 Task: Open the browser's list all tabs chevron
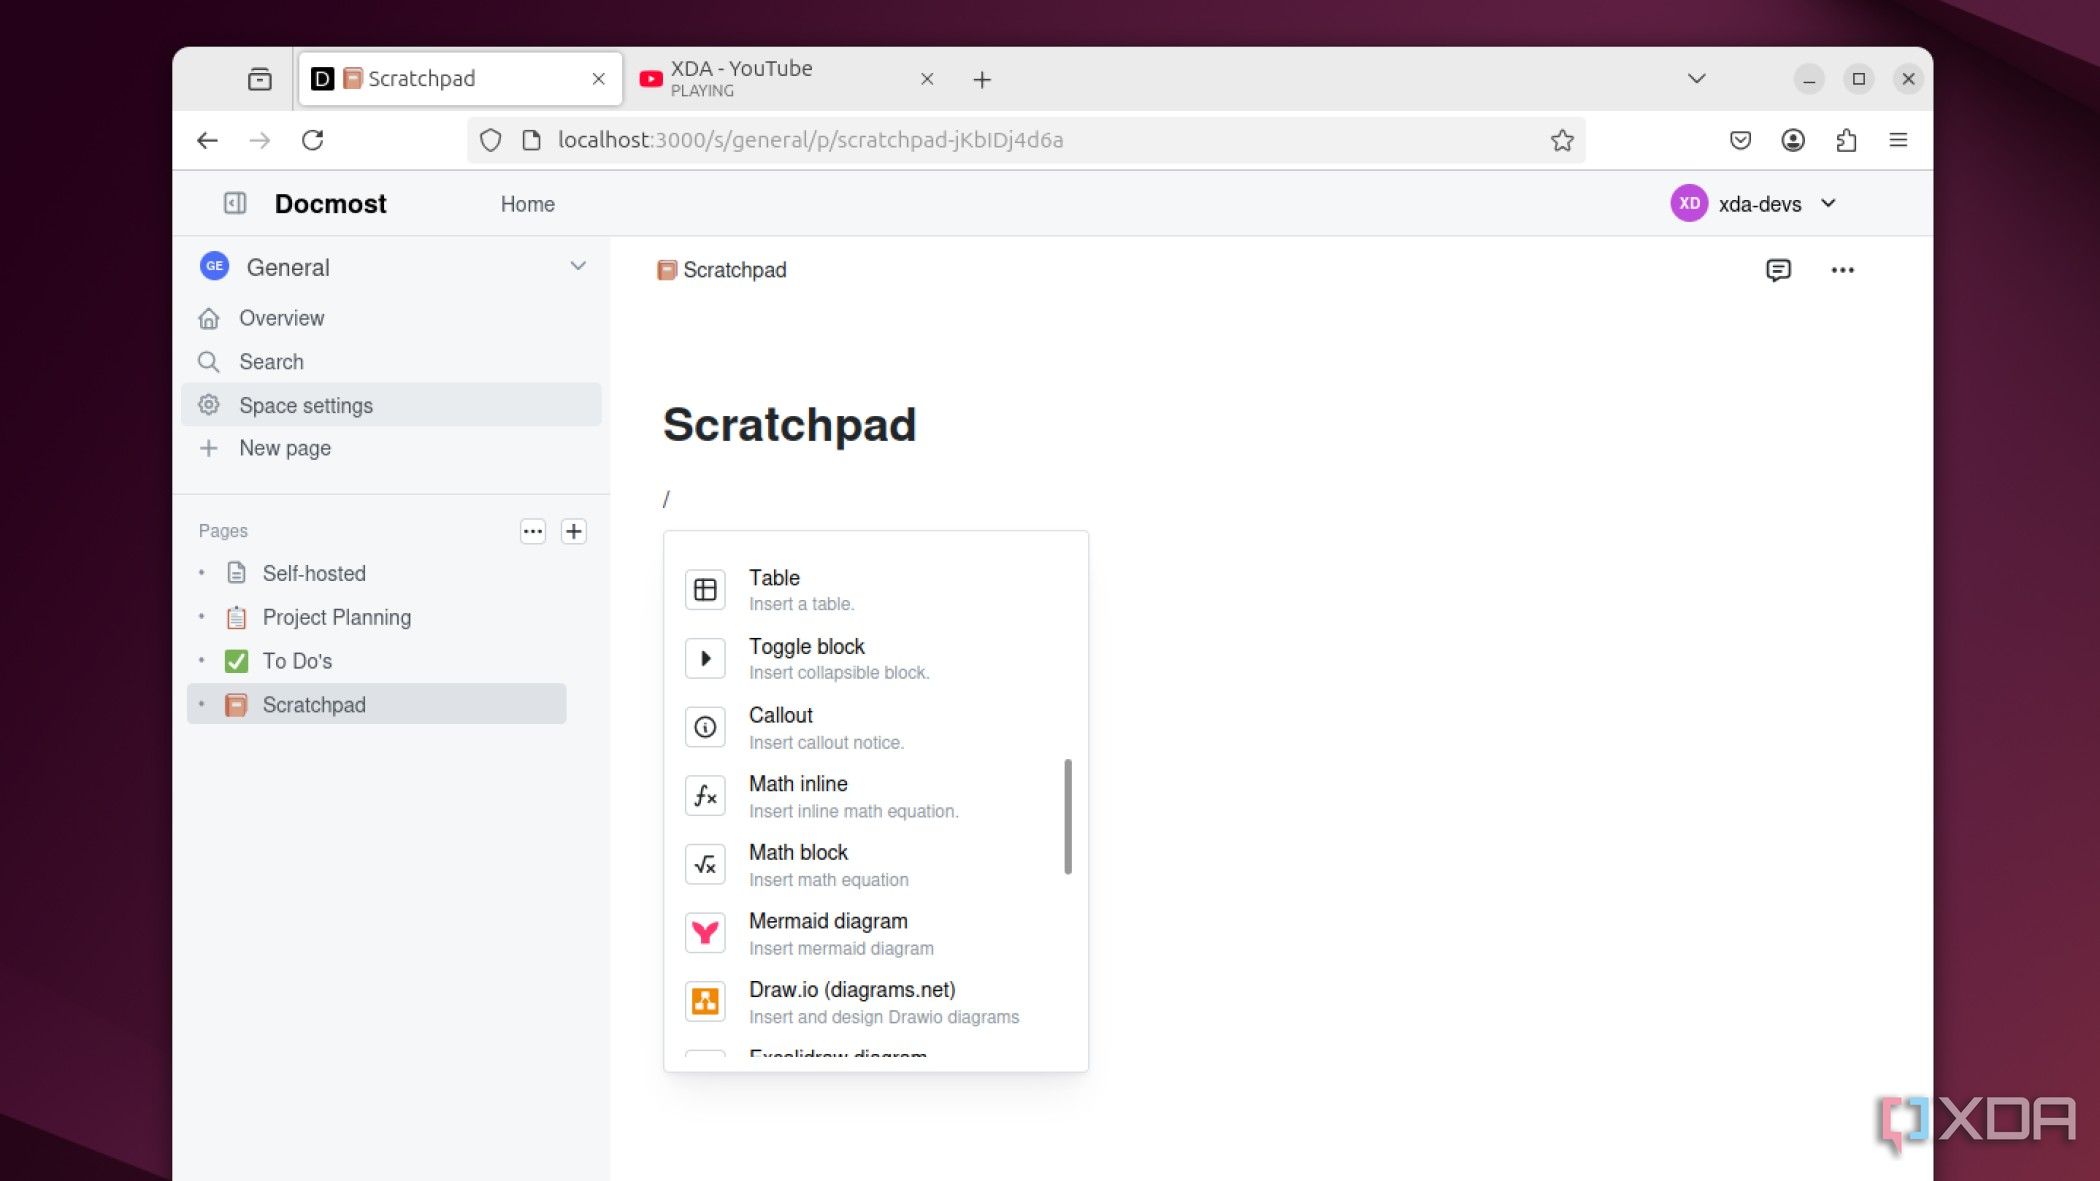[x=1696, y=79]
